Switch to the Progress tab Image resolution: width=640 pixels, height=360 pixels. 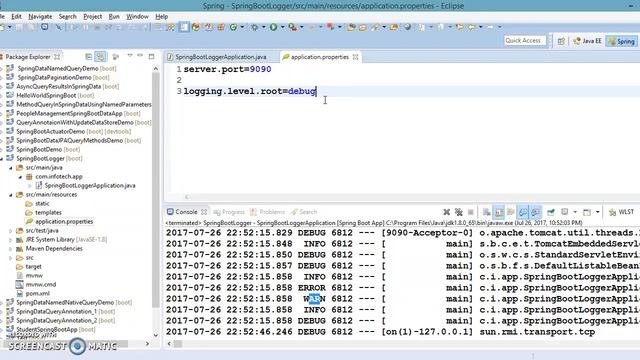pos(229,212)
